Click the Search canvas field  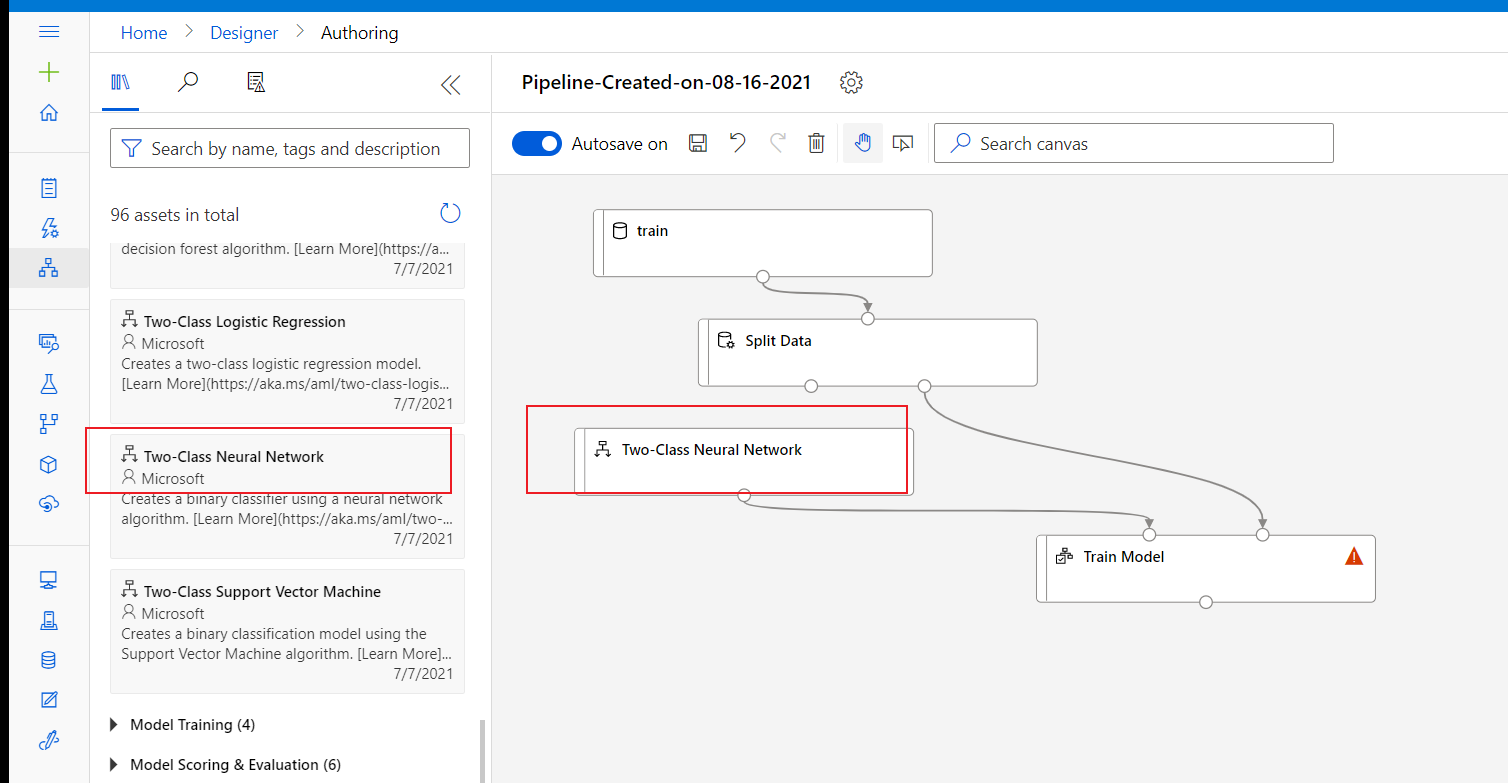click(1133, 143)
